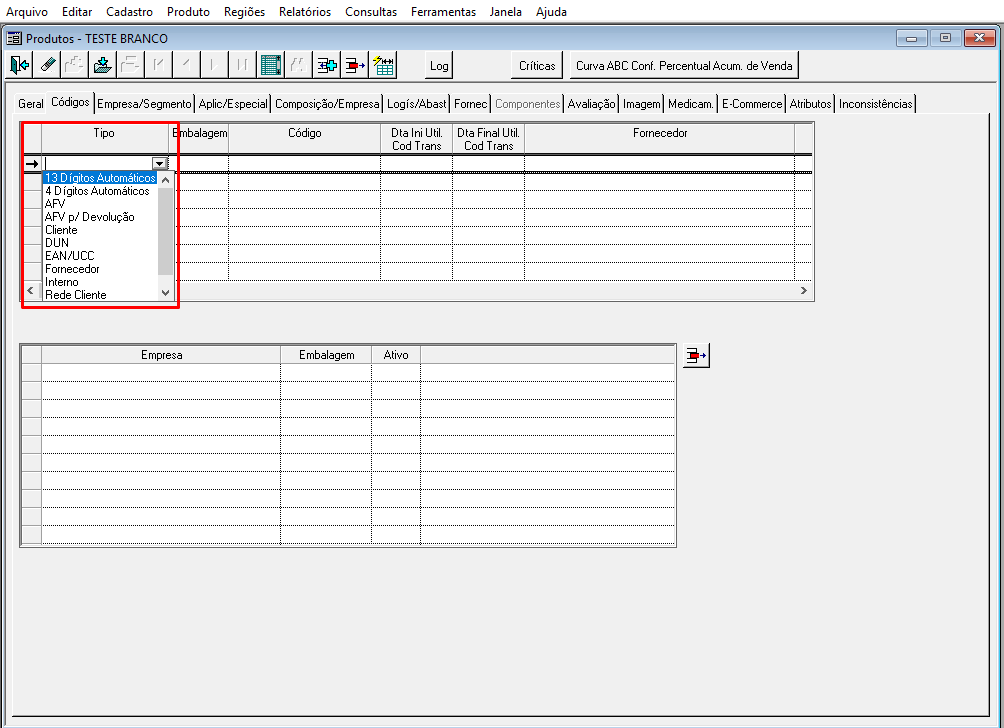Open the Cadastro menu

point(129,12)
